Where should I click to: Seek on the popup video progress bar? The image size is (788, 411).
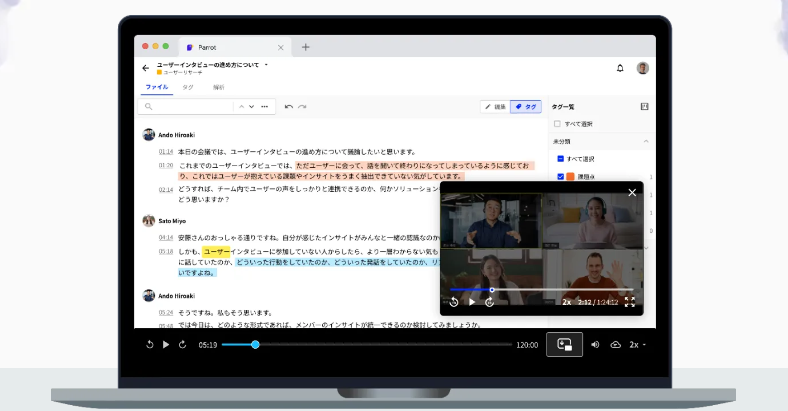(x=541, y=290)
